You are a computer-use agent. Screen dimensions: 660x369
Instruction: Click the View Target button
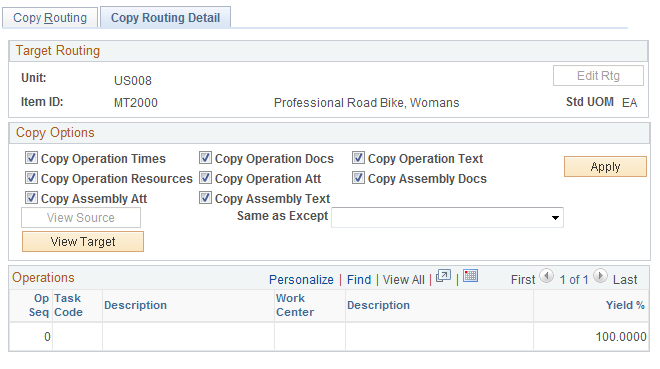click(83, 242)
